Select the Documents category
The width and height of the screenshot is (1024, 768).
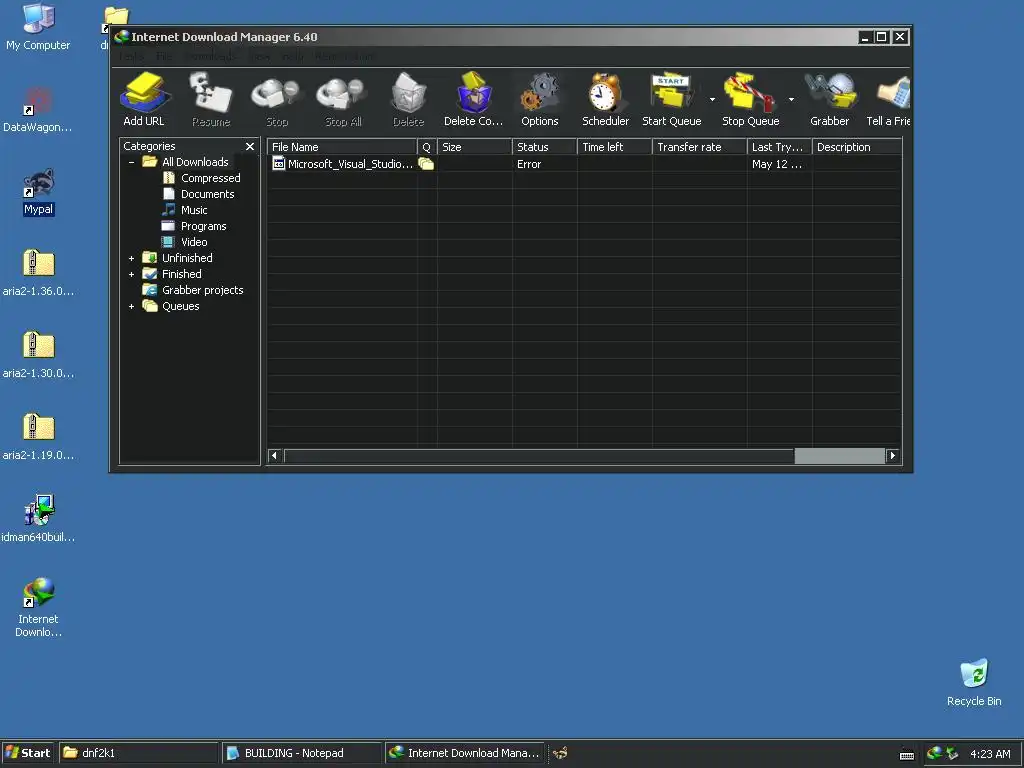(x=207, y=194)
